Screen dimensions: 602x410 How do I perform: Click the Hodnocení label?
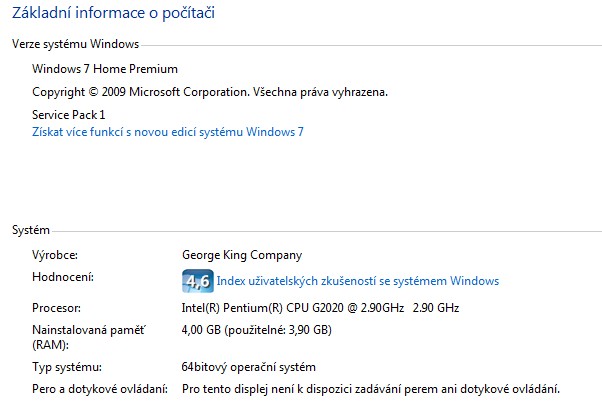pos(62,277)
